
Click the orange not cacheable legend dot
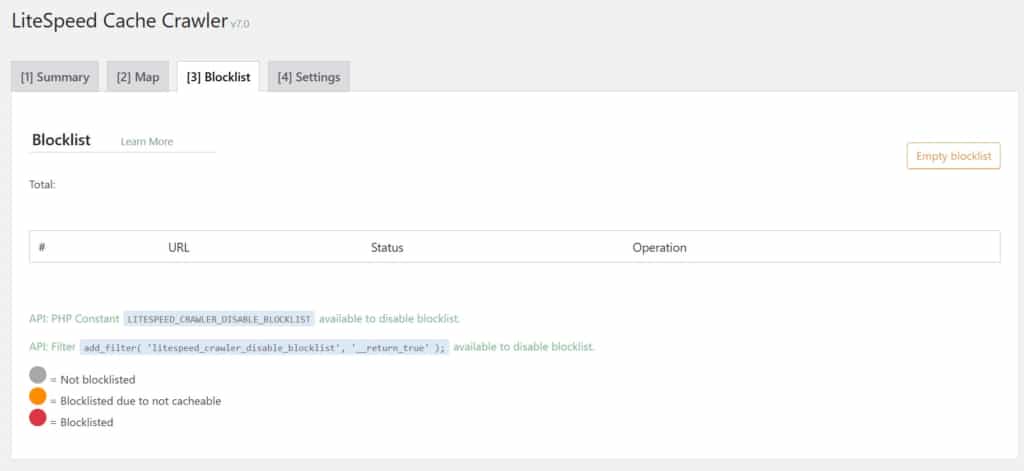point(38,396)
